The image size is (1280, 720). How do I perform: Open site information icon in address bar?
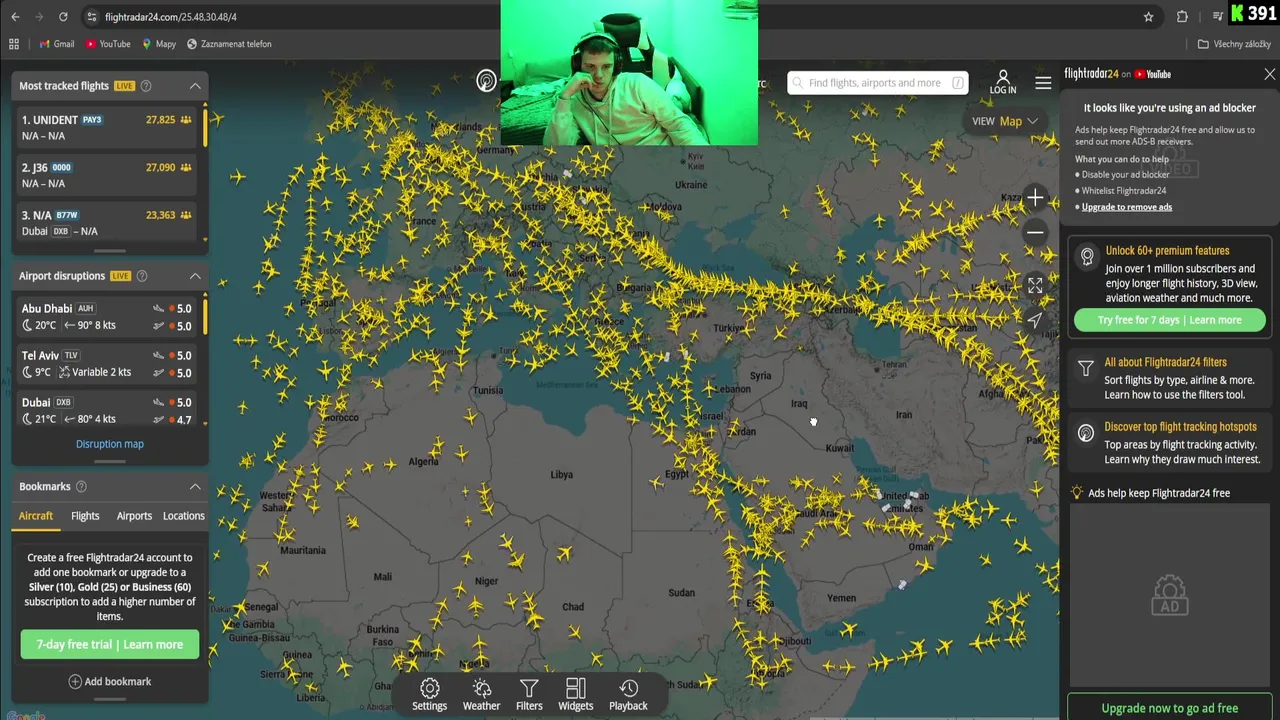(x=91, y=17)
